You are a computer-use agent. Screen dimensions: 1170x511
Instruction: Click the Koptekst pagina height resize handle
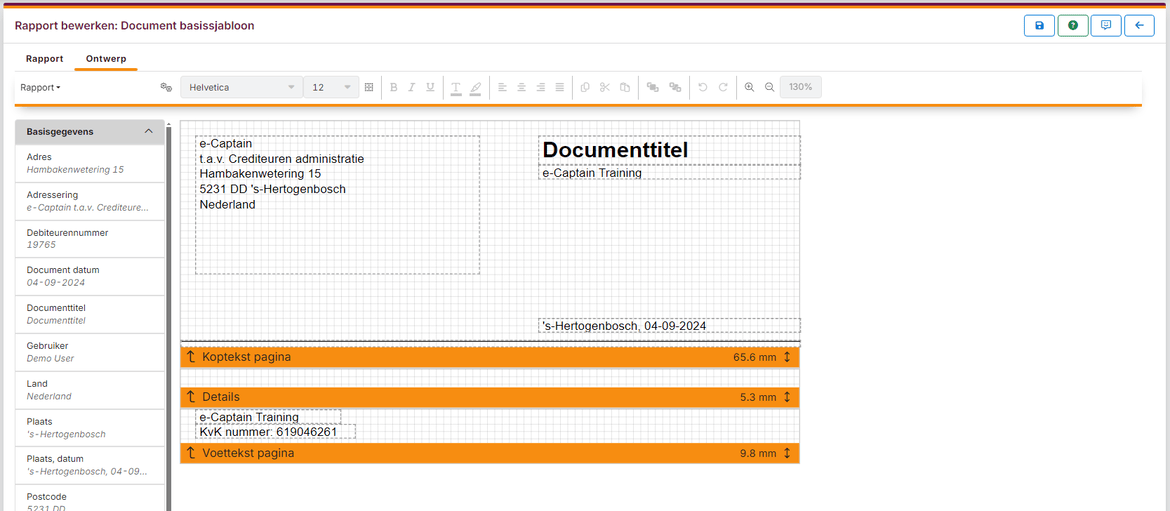[x=787, y=357]
